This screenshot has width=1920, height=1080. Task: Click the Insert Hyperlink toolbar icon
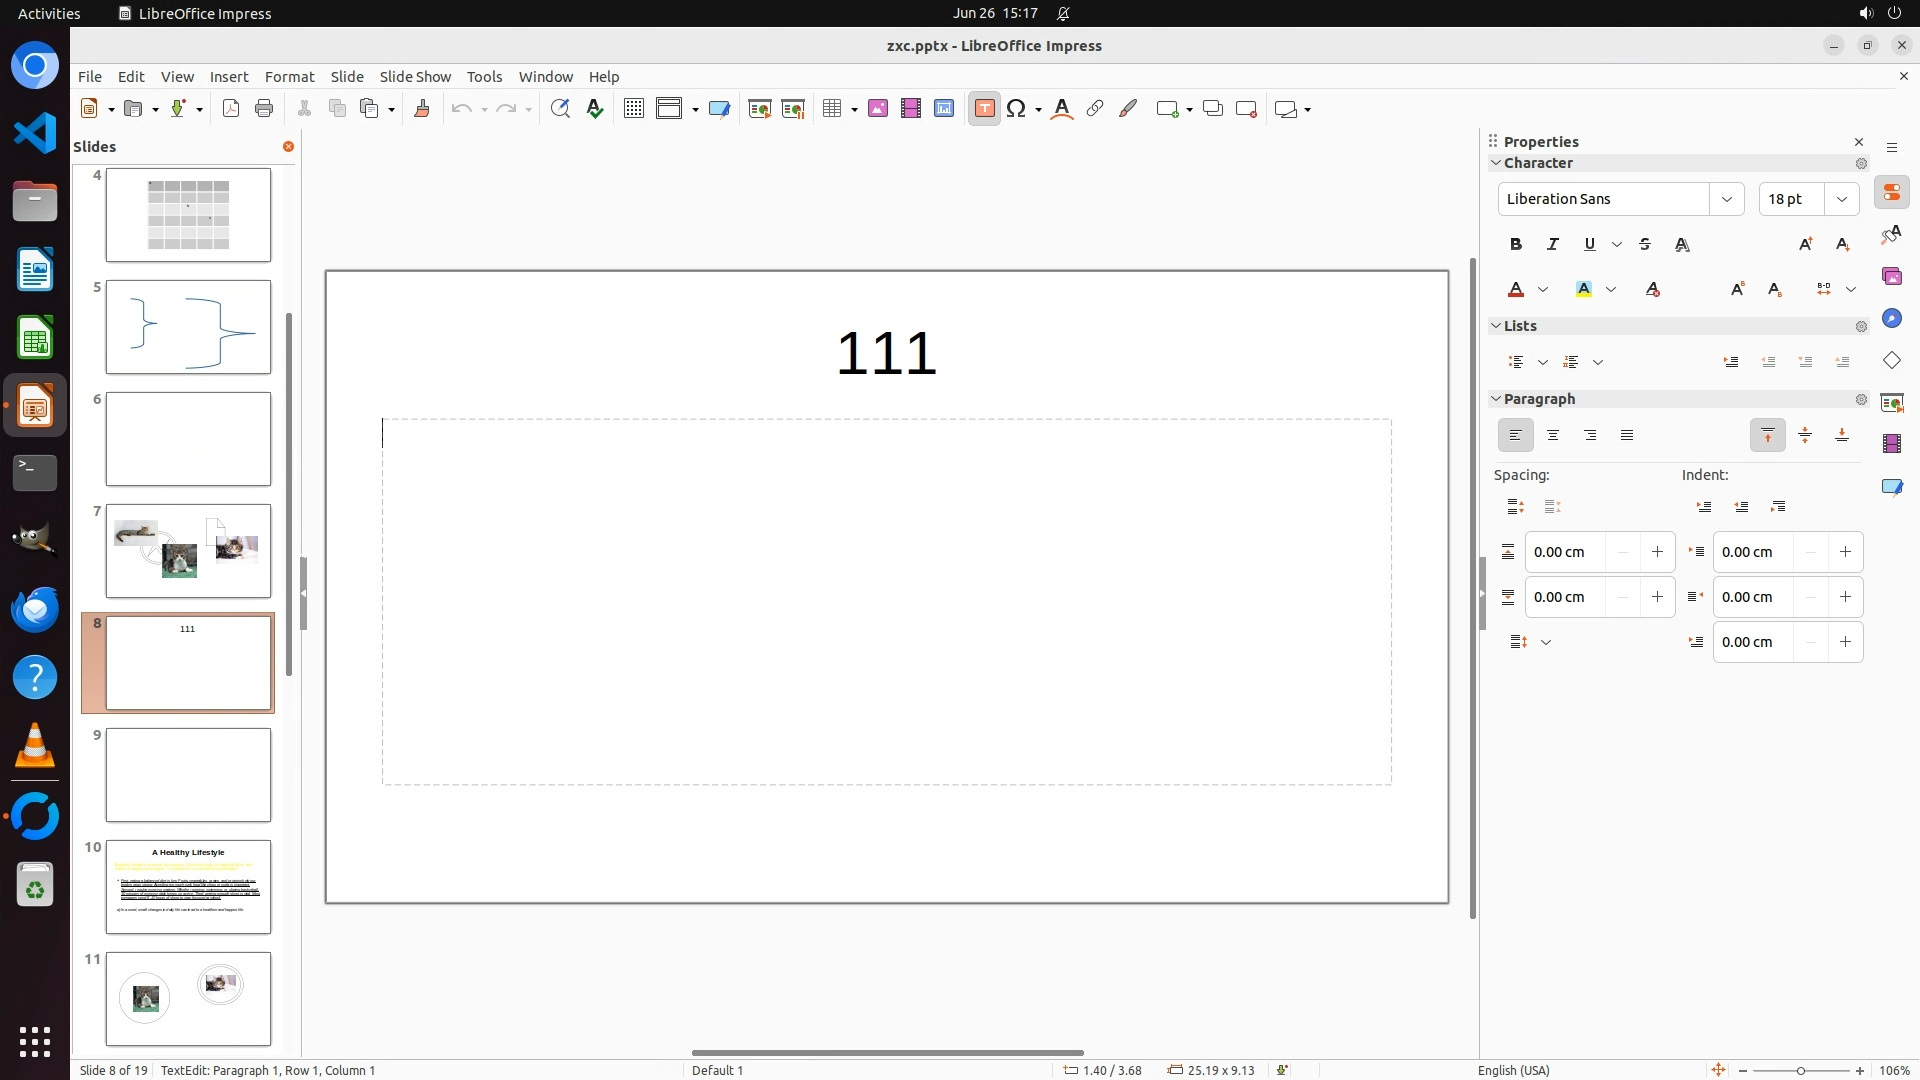(1095, 109)
